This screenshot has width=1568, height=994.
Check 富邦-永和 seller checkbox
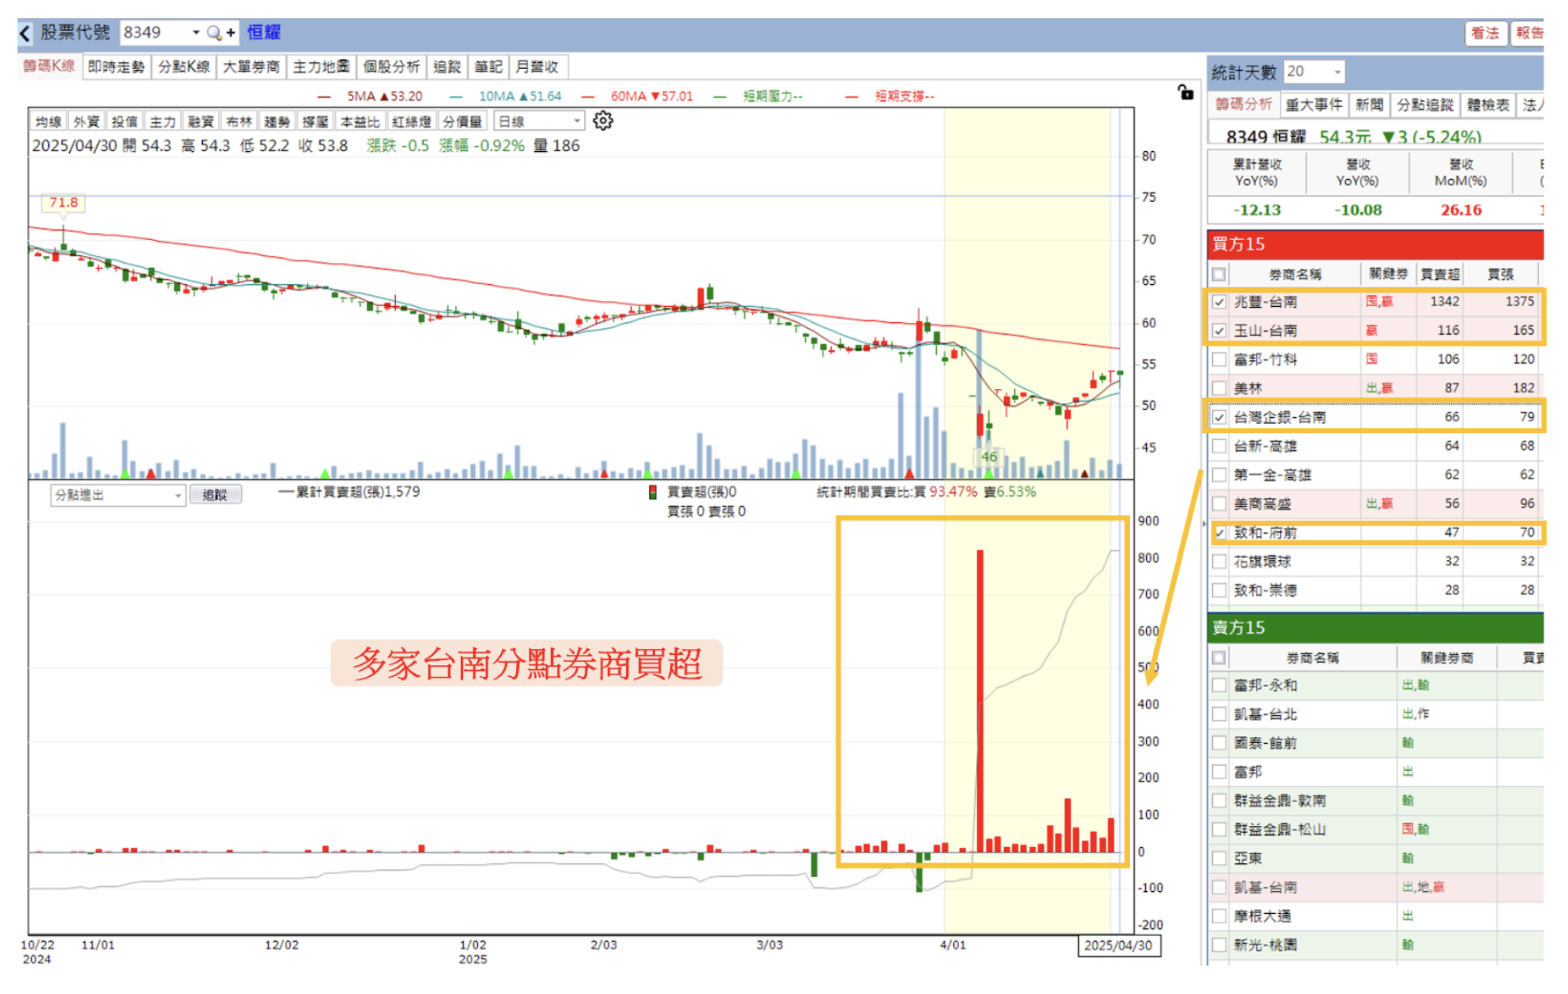point(1218,686)
